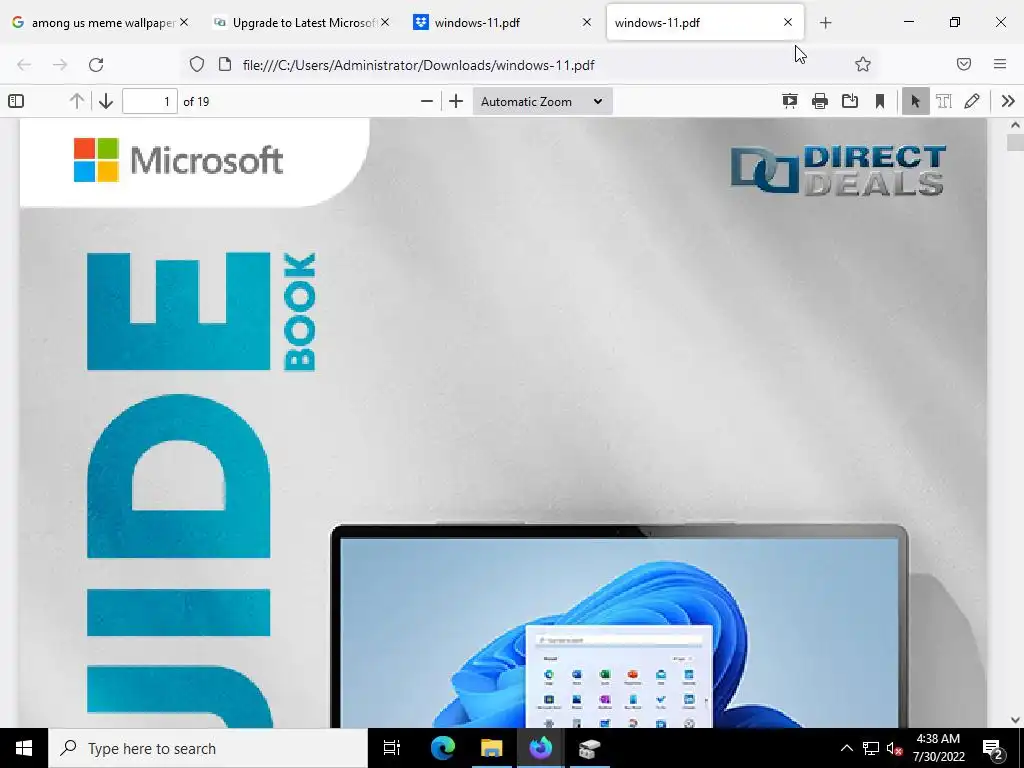
Task: Open the network status tray icon
Action: (871, 748)
